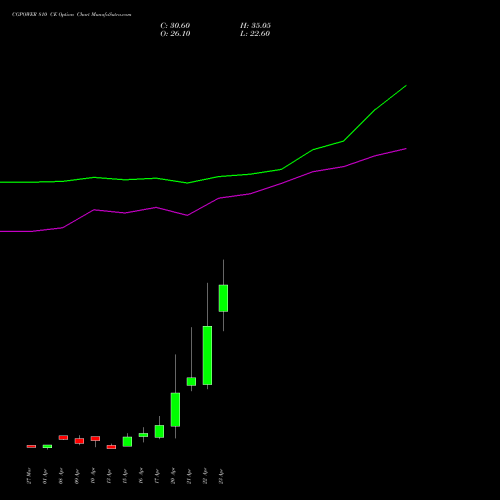Click the green candle above 21 Apr

191,382
